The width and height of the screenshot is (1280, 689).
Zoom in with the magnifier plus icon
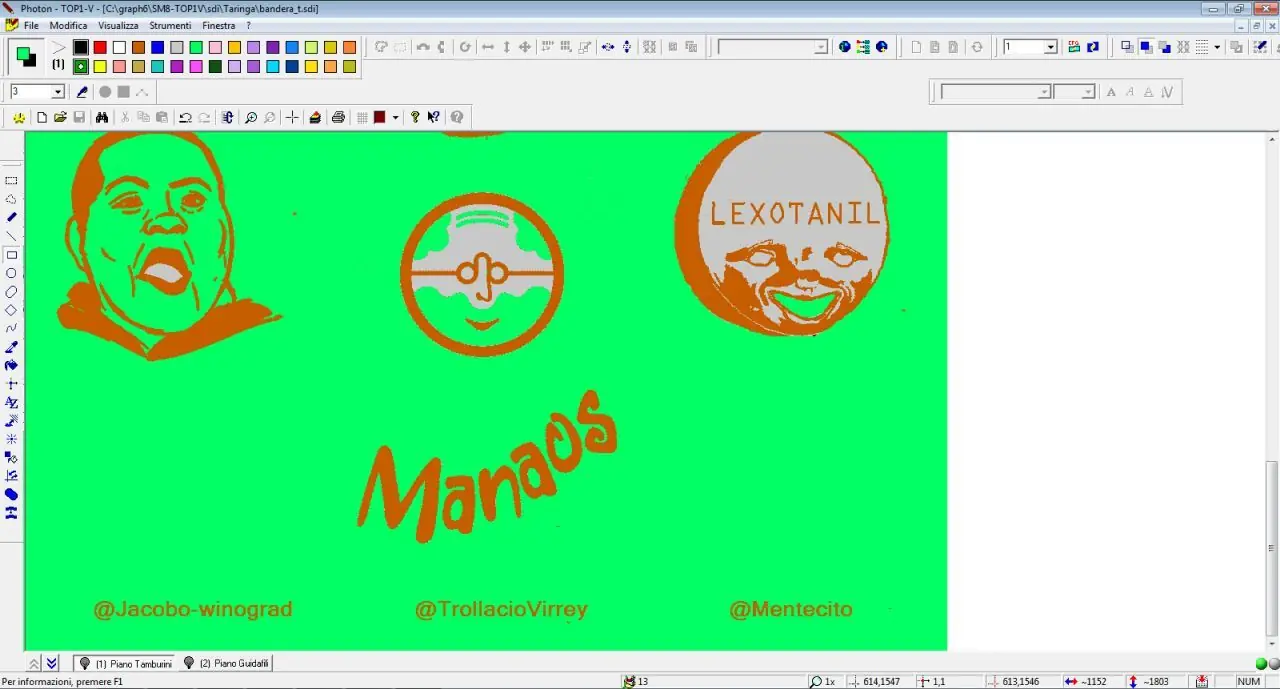(250, 117)
